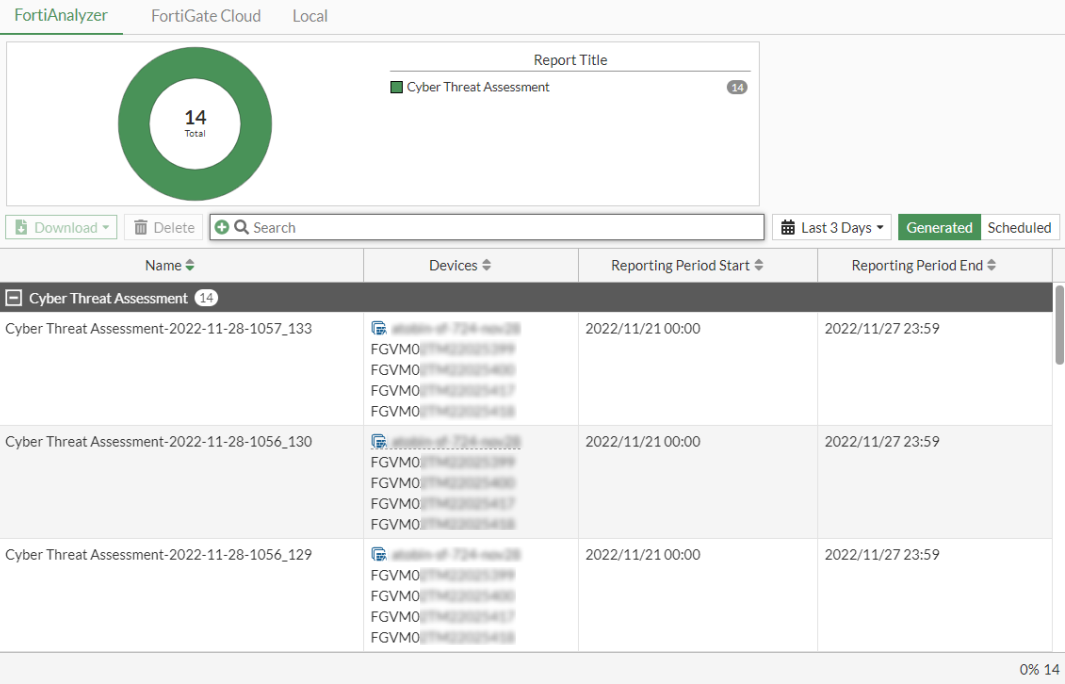Collapse the Cyber Threat Assessment group
1065x684 pixels.
tap(13, 297)
